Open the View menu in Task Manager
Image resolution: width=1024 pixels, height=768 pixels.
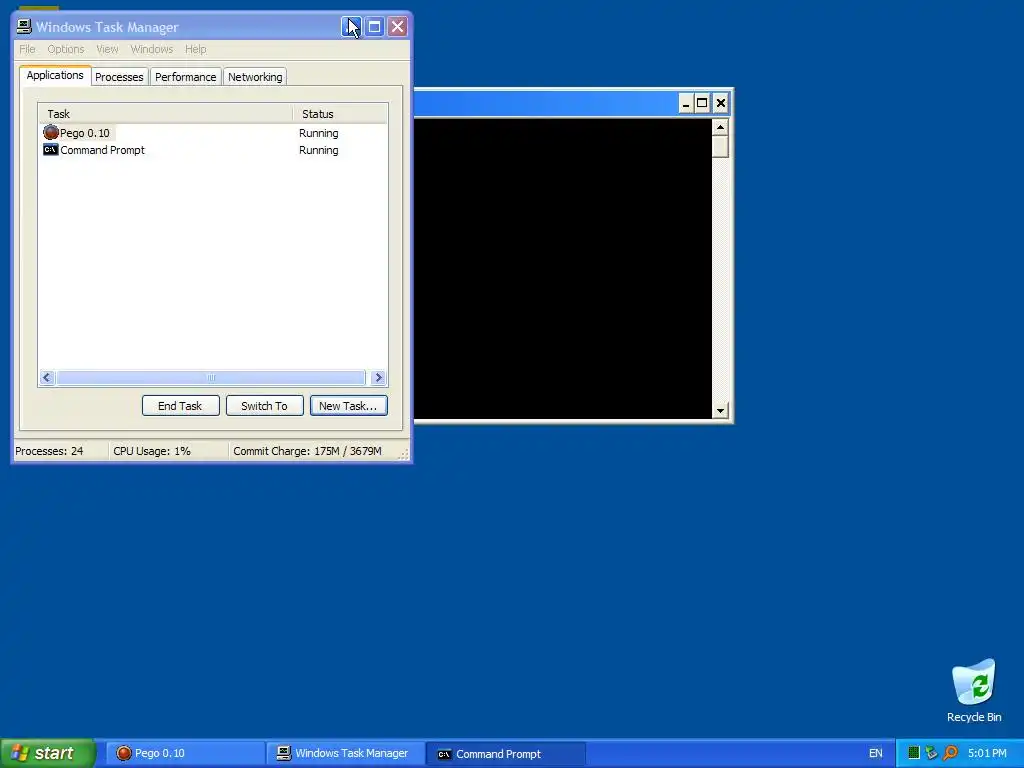107,49
